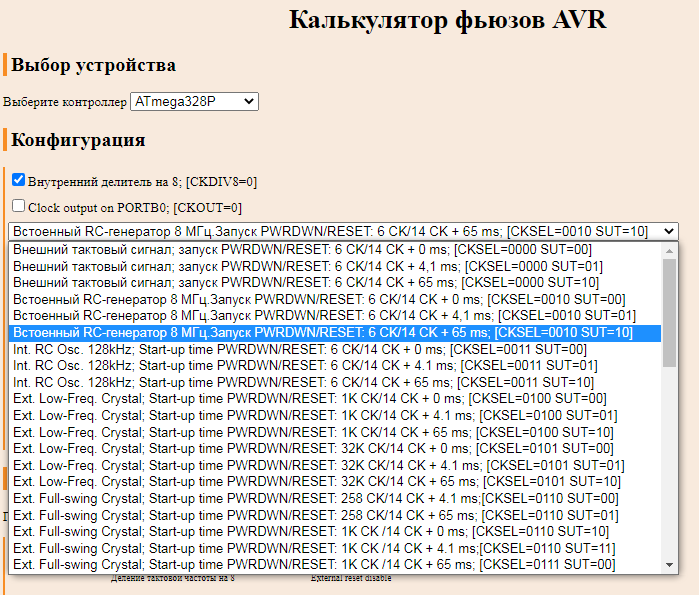
Task: Select Ext. Full-swing Crystal 1K CK CKSEL=0110 SUT=10
Action: click(x=335, y=531)
